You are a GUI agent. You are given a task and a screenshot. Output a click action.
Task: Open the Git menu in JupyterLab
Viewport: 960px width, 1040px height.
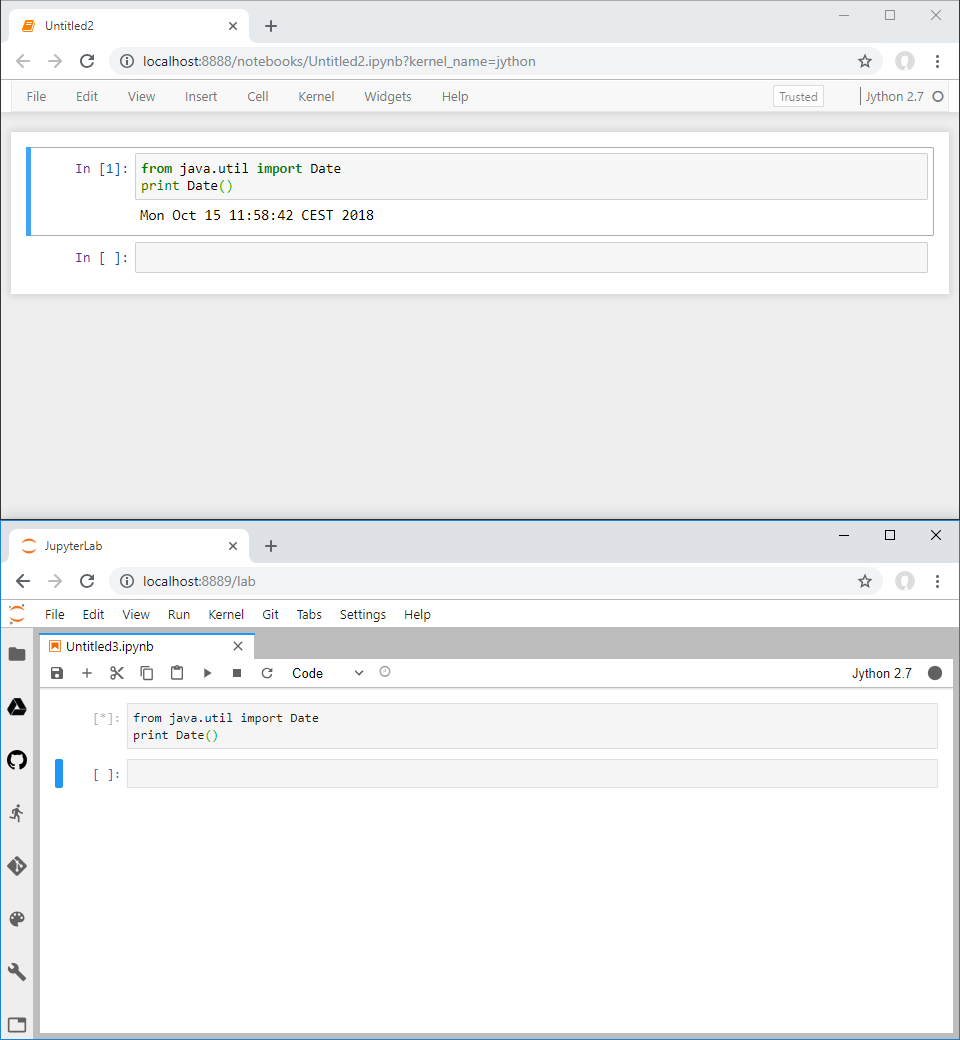coord(270,615)
